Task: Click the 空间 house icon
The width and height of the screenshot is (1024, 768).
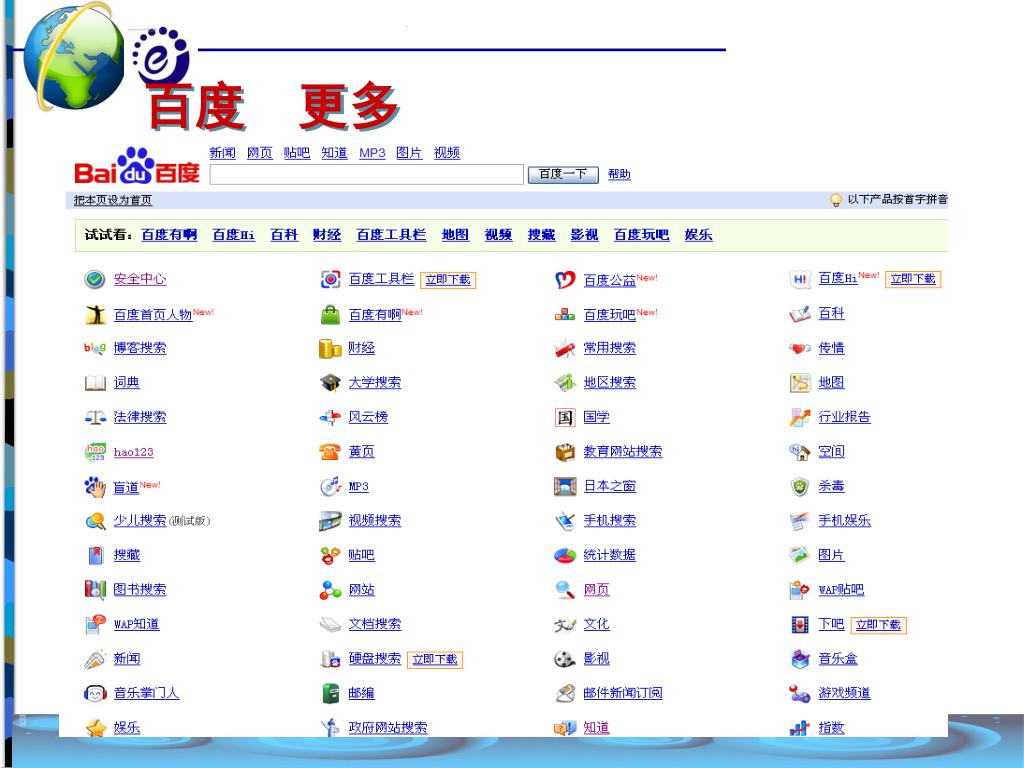Action: point(800,452)
